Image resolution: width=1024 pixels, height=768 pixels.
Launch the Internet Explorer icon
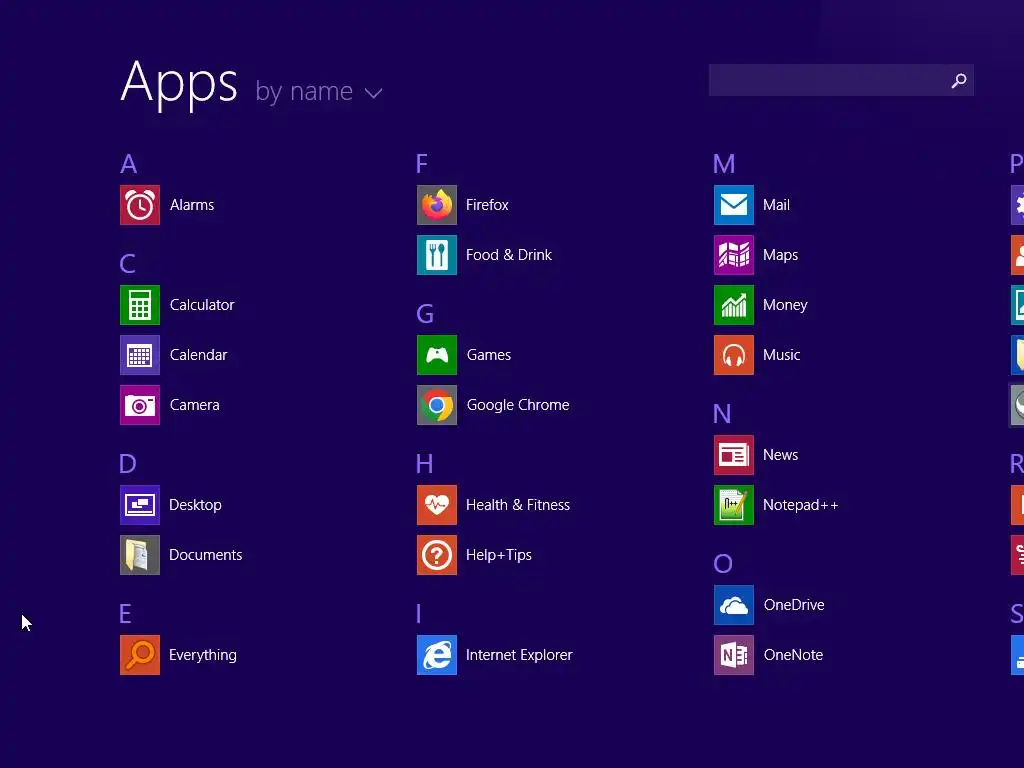[437, 655]
